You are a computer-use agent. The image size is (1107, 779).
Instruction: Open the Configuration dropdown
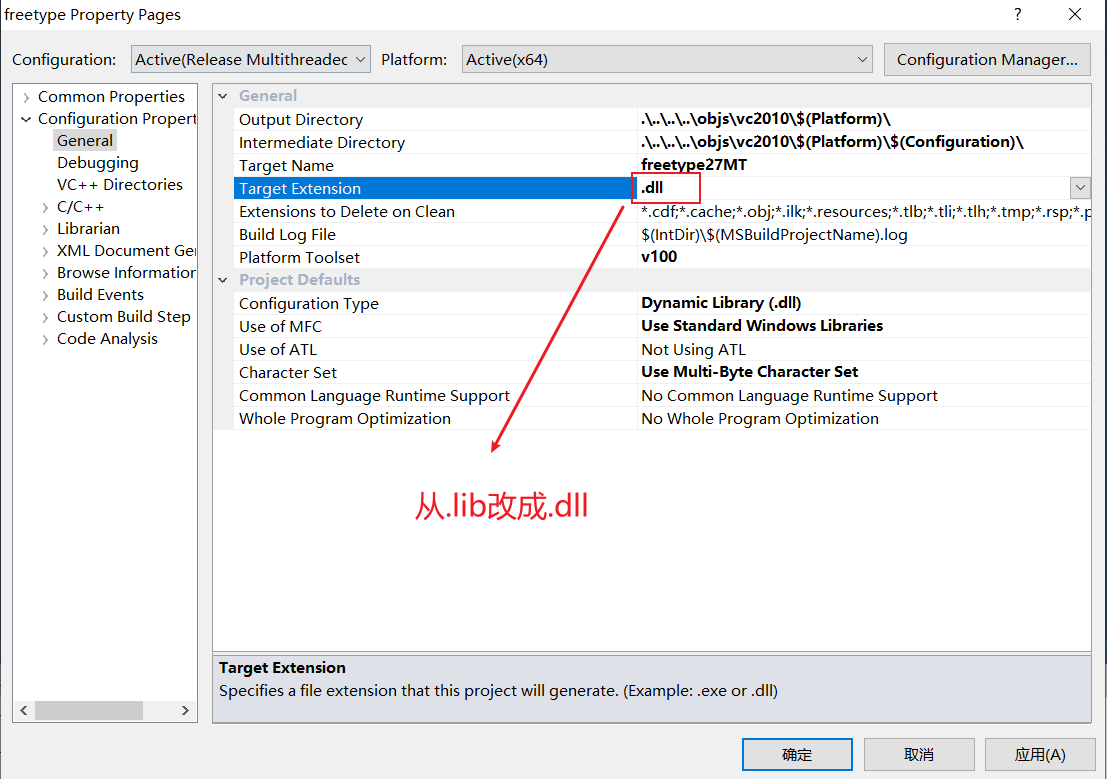[250, 59]
